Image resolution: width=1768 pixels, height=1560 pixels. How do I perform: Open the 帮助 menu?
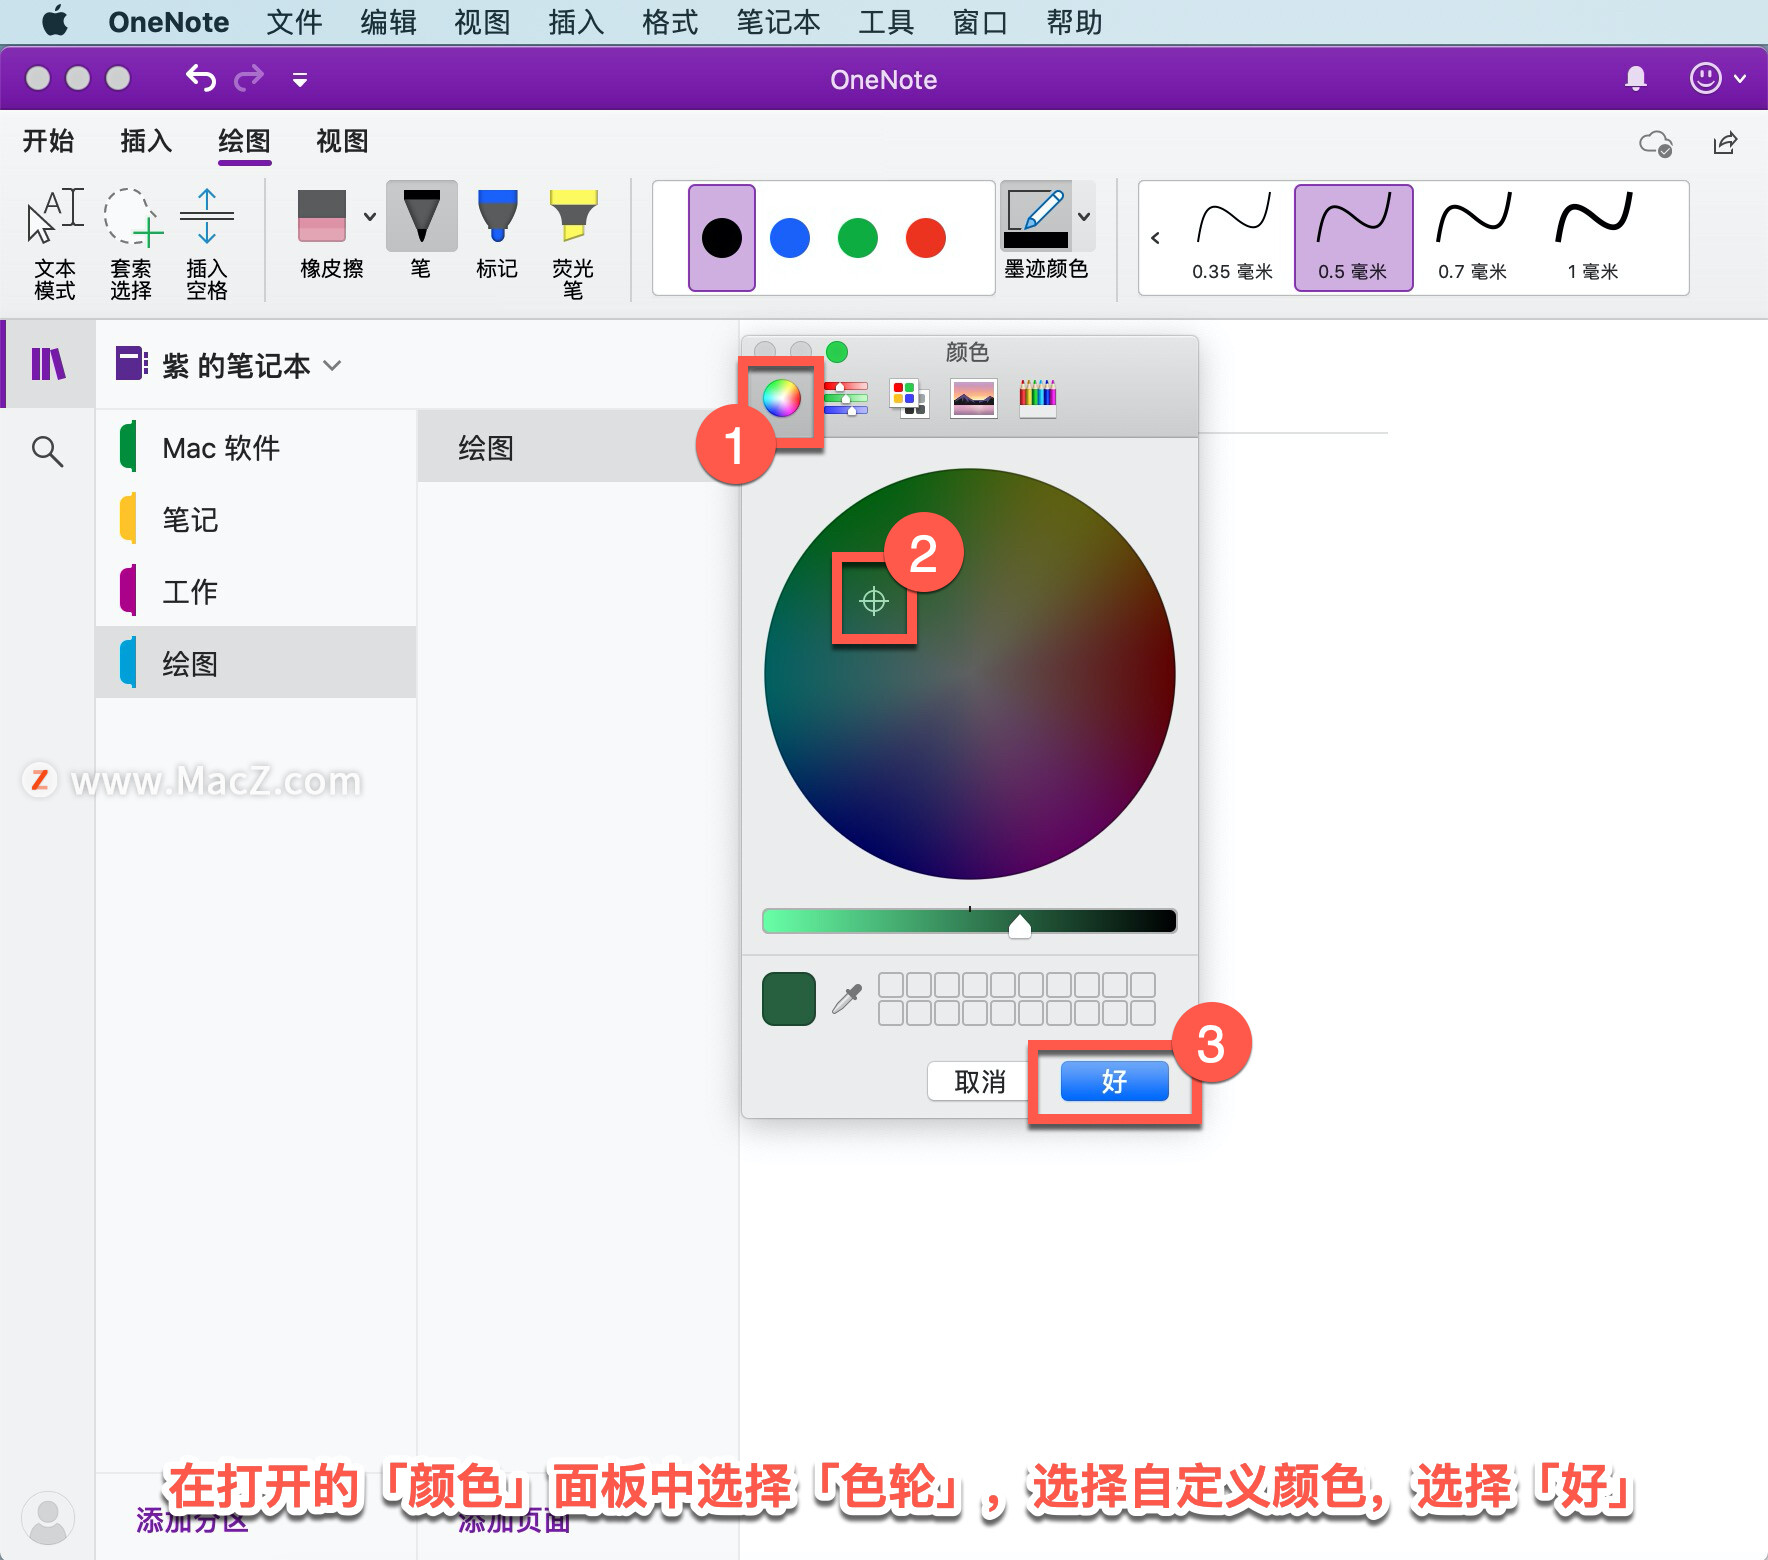click(x=1074, y=22)
